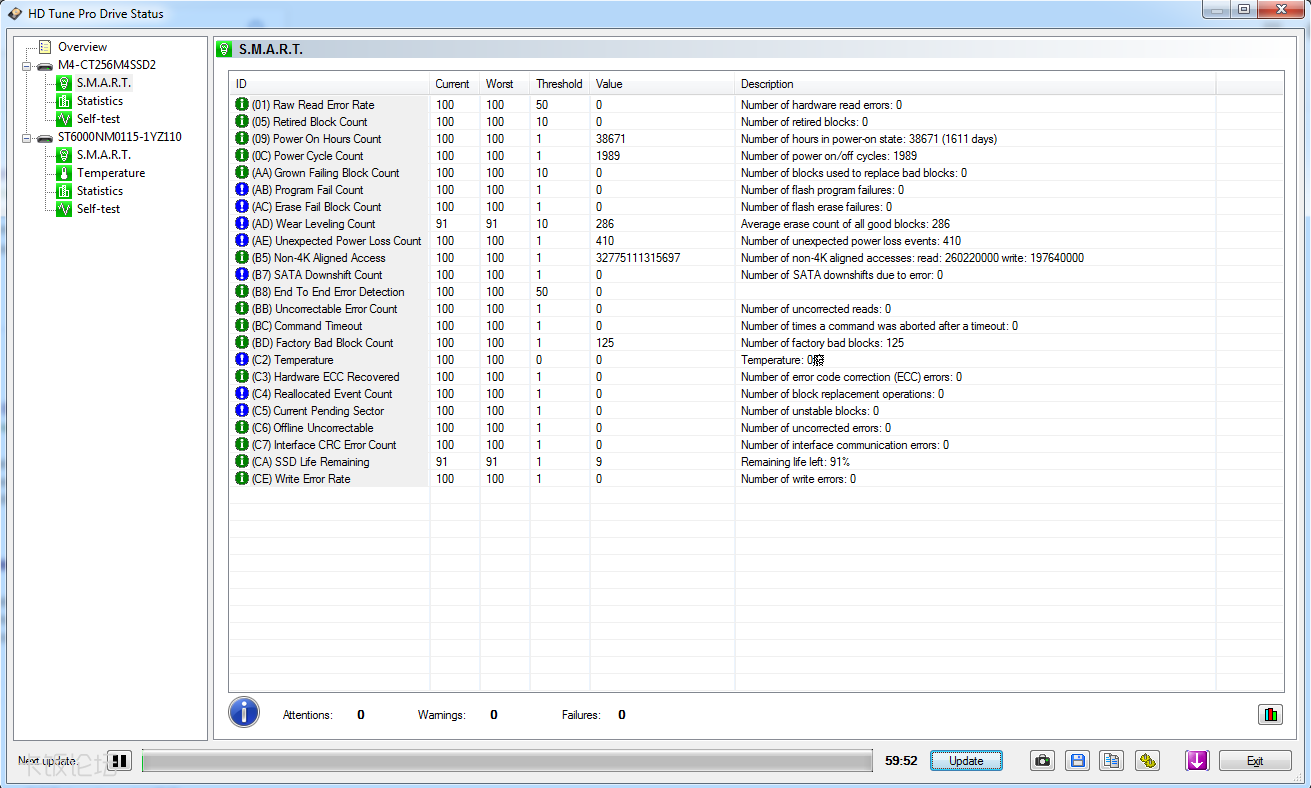Select the ST6000NM0115-1YZ110 drive node
The height and width of the screenshot is (788, 1311).
coord(119,137)
